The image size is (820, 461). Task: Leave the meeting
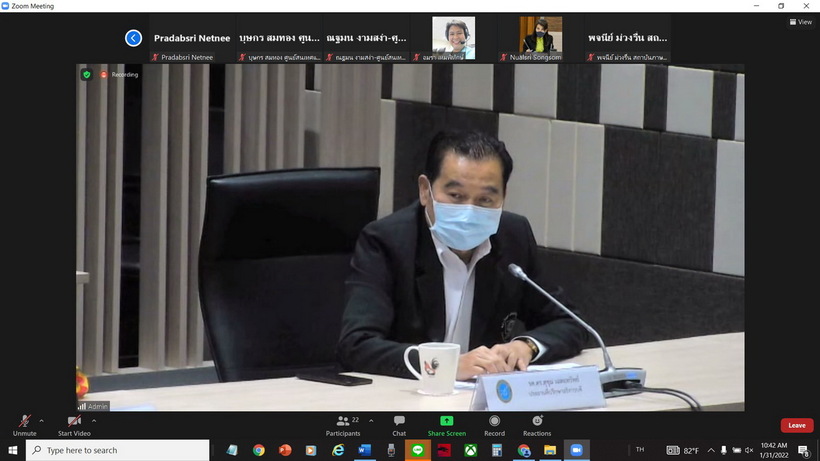[796, 425]
